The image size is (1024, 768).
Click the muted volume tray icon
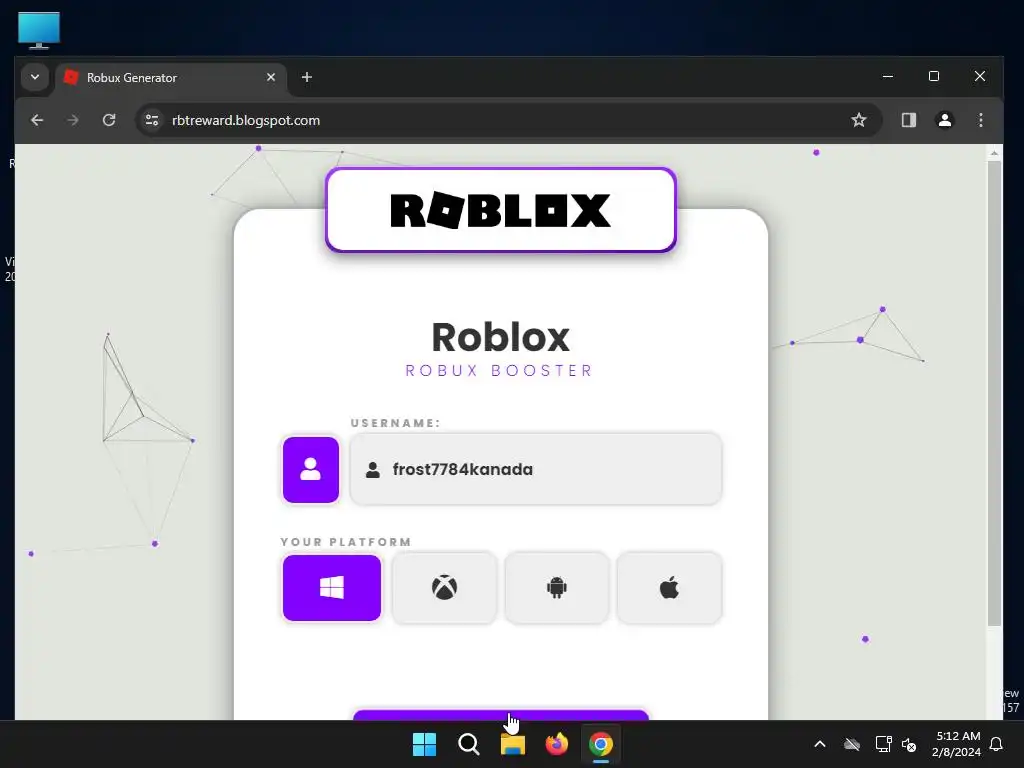tap(909, 744)
